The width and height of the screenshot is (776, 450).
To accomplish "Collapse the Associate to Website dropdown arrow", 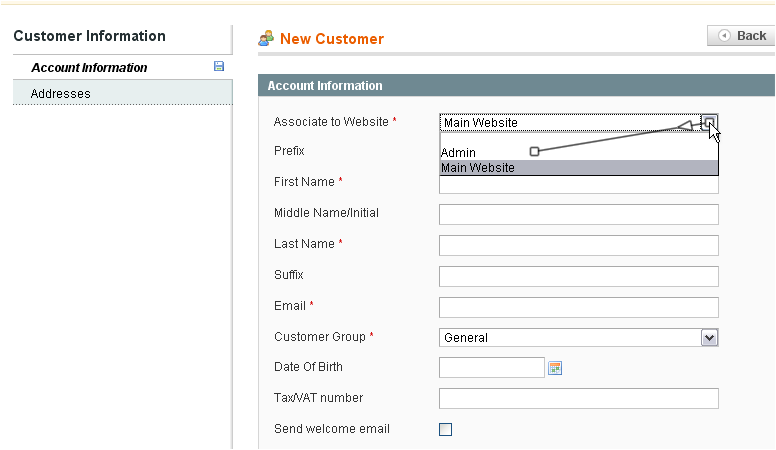I will (710, 122).
